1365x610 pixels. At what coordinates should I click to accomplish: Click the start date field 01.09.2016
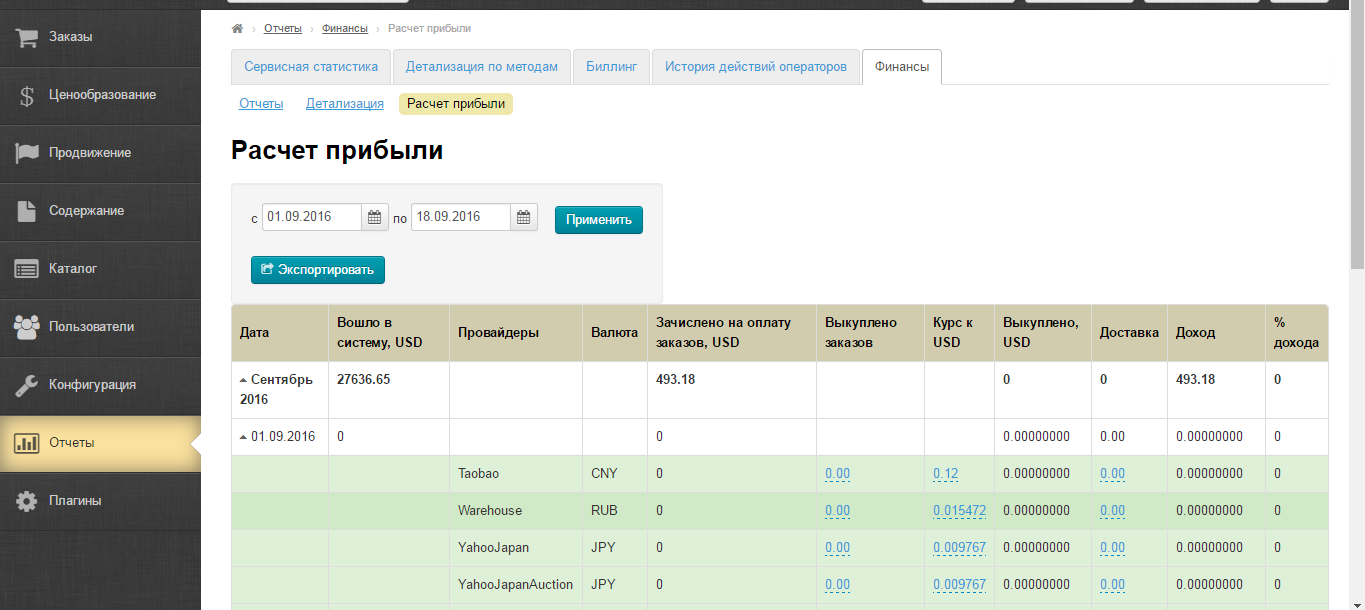(311, 217)
